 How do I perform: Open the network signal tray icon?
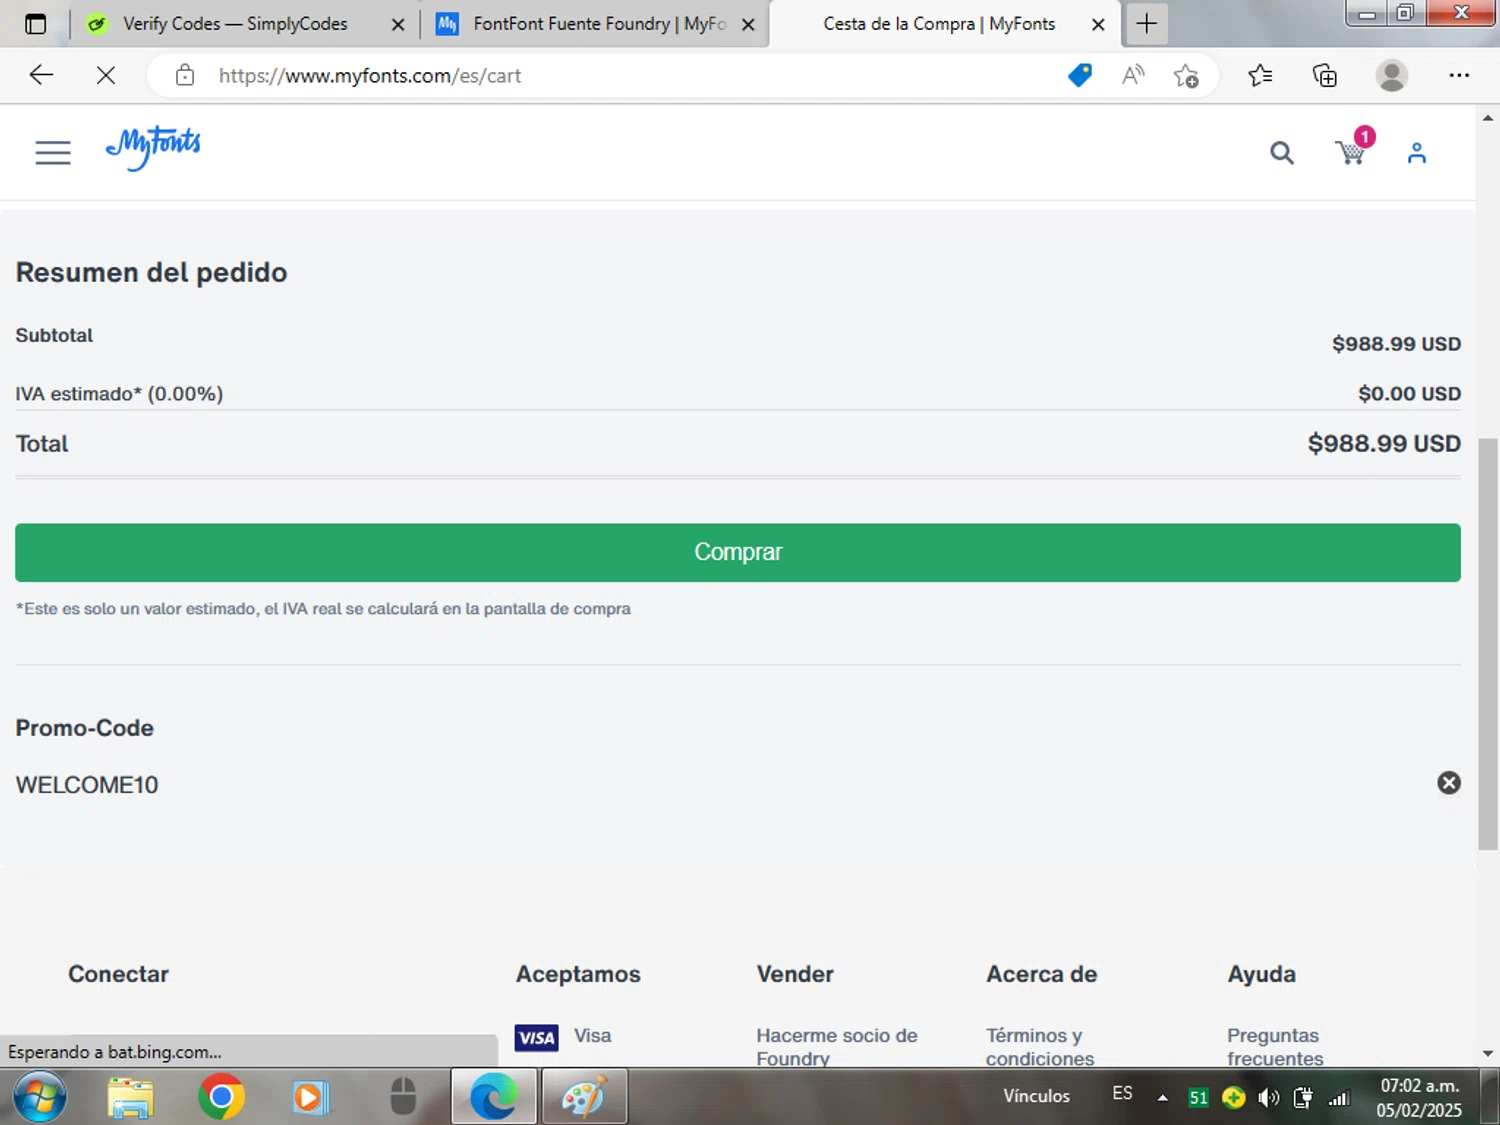1338,1098
